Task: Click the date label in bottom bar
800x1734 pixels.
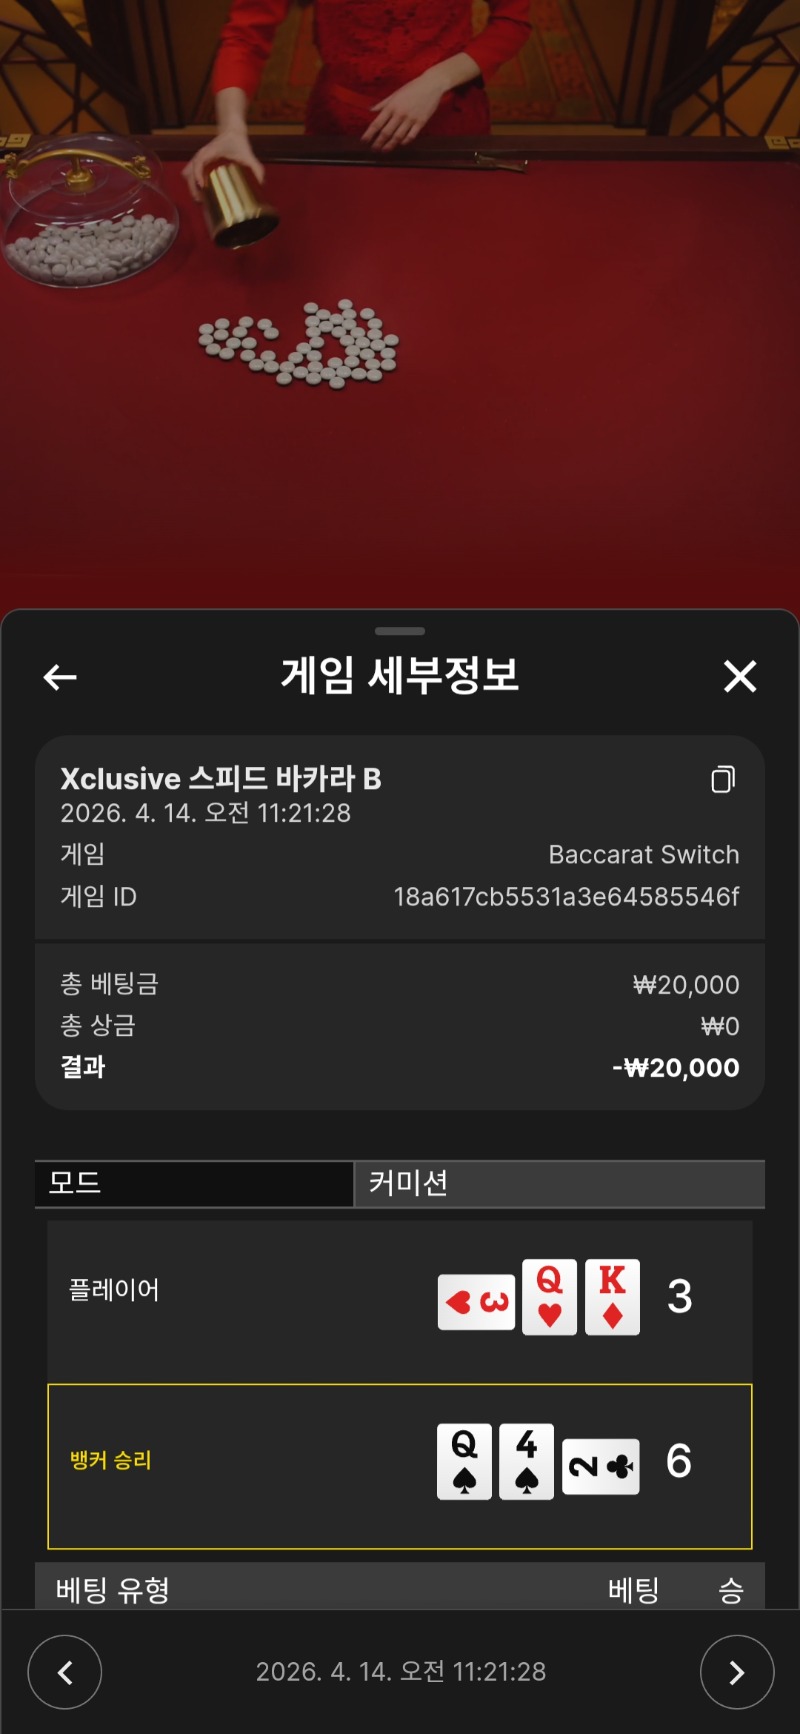Action: [401, 1672]
